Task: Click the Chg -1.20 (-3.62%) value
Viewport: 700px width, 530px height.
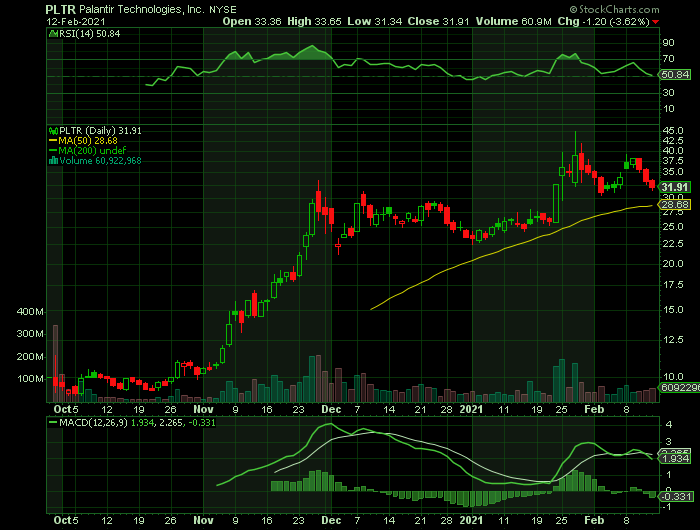Action: [603, 21]
